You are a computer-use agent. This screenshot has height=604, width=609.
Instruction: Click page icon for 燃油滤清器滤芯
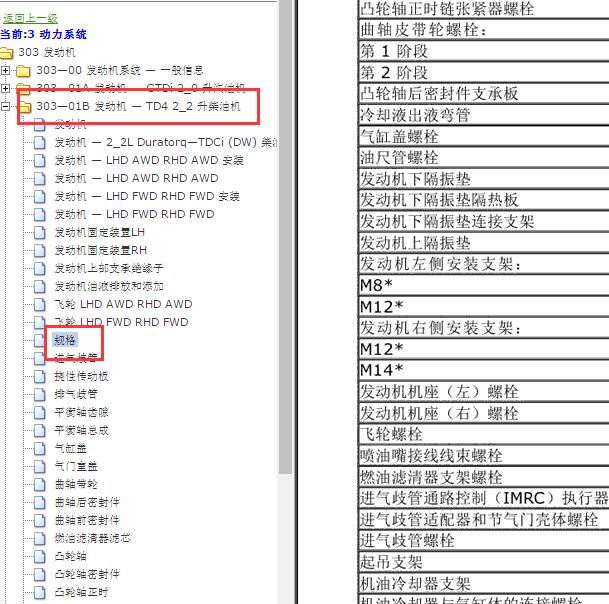40,538
